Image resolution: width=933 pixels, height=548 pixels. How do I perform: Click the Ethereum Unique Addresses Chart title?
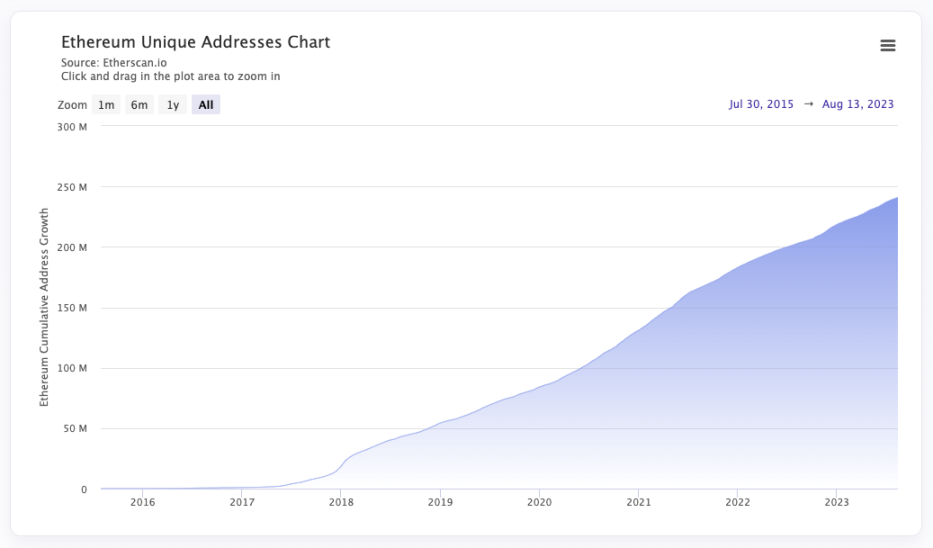[196, 42]
